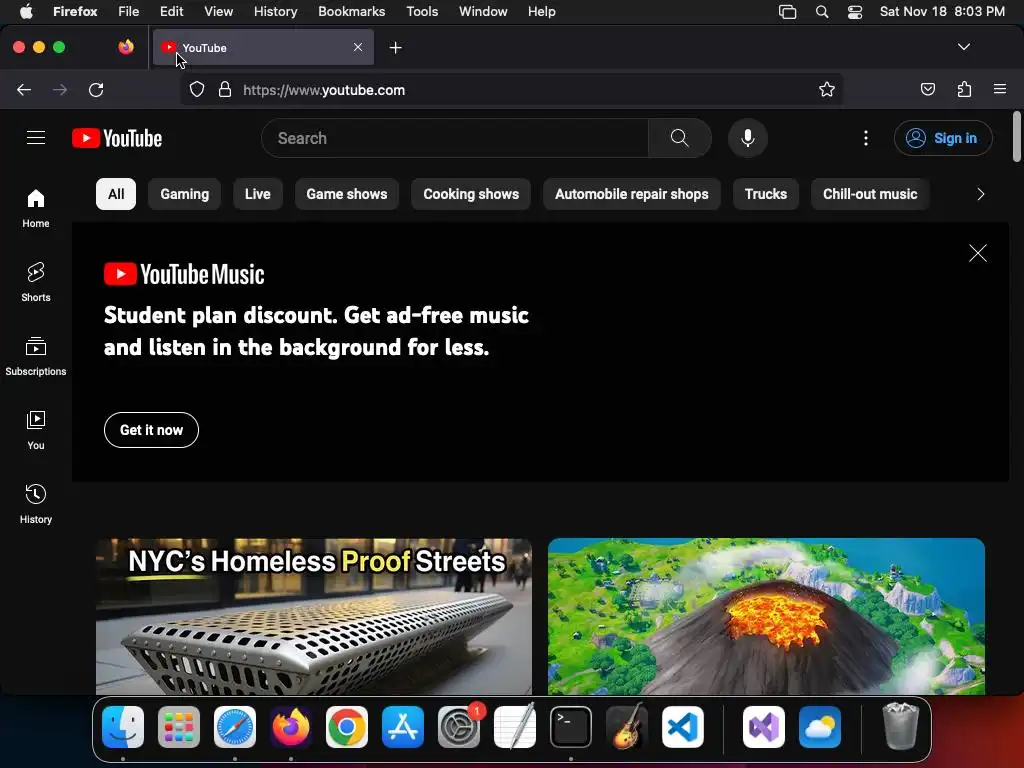This screenshot has height=768, width=1024.
Task: Select the Gaming filter chip
Action: (x=185, y=194)
